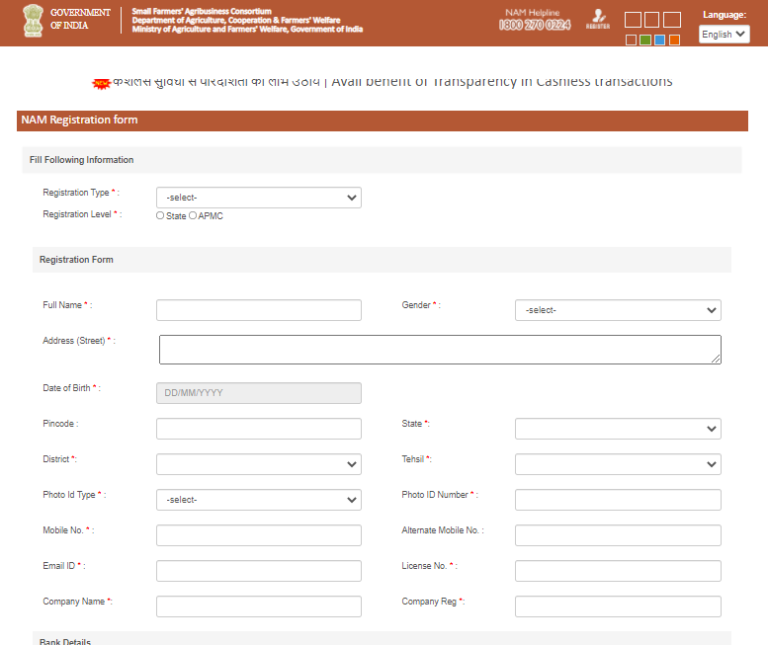
Task: Open the Registration Type dropdown
Action: pyautogui.click(x=259, y=197)
